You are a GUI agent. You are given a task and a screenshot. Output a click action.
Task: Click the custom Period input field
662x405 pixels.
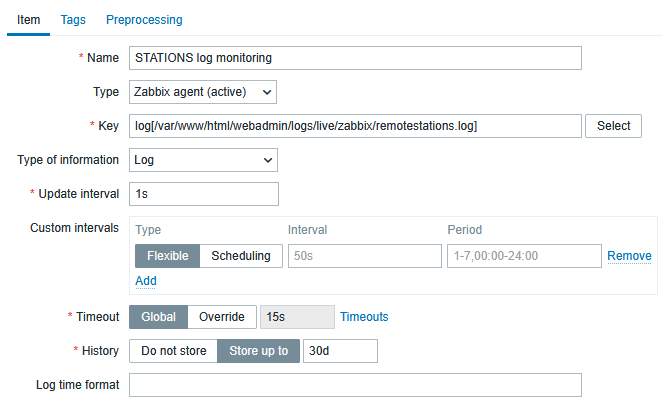tap(523, 256)
